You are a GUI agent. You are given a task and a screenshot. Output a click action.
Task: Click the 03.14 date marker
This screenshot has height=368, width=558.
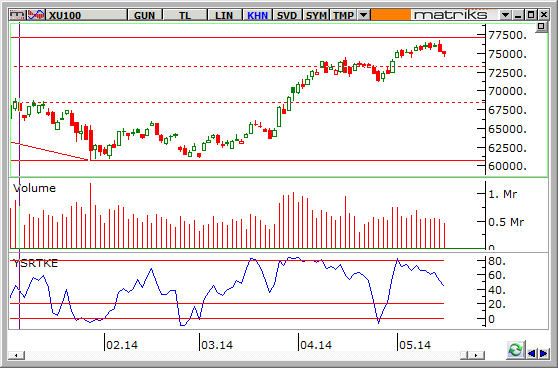217,345
